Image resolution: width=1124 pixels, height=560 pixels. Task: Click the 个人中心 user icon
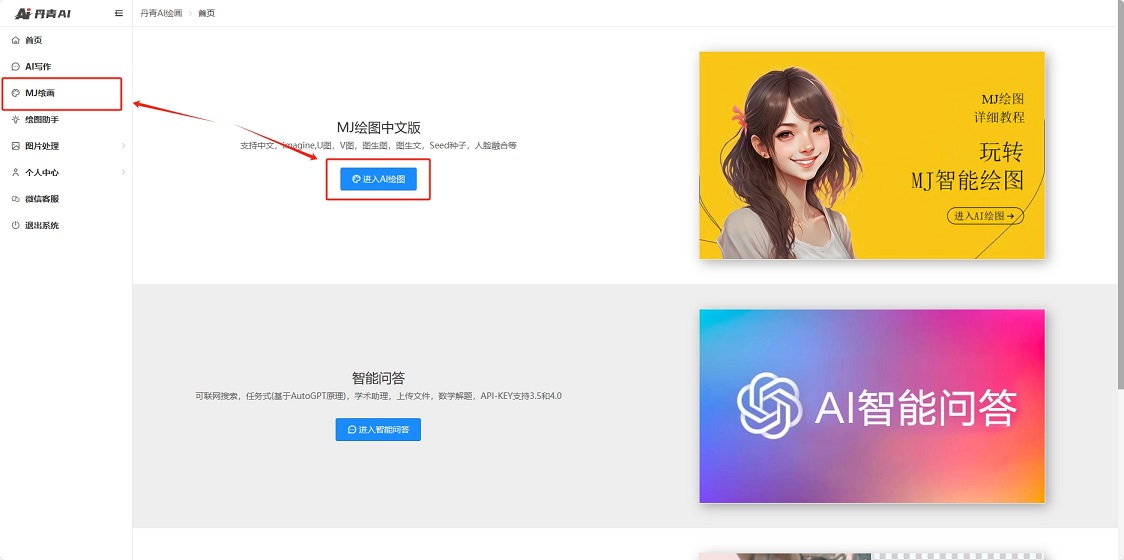[15, 173]
